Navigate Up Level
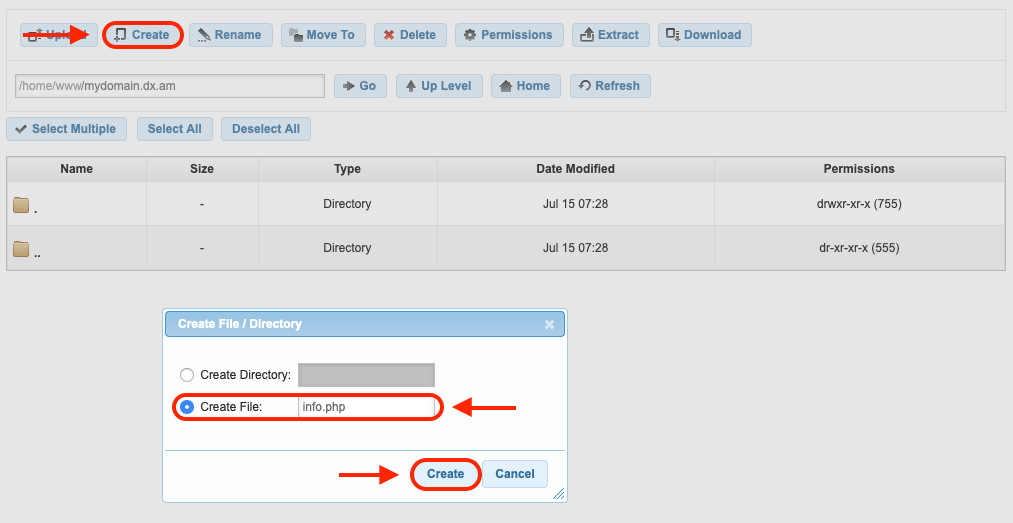The width and height of the screenshot is (1013, 523). (x=439, y=86)
